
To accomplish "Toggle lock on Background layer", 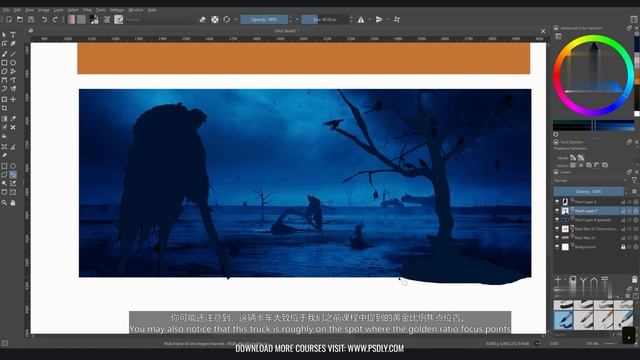I will [623, 247].
